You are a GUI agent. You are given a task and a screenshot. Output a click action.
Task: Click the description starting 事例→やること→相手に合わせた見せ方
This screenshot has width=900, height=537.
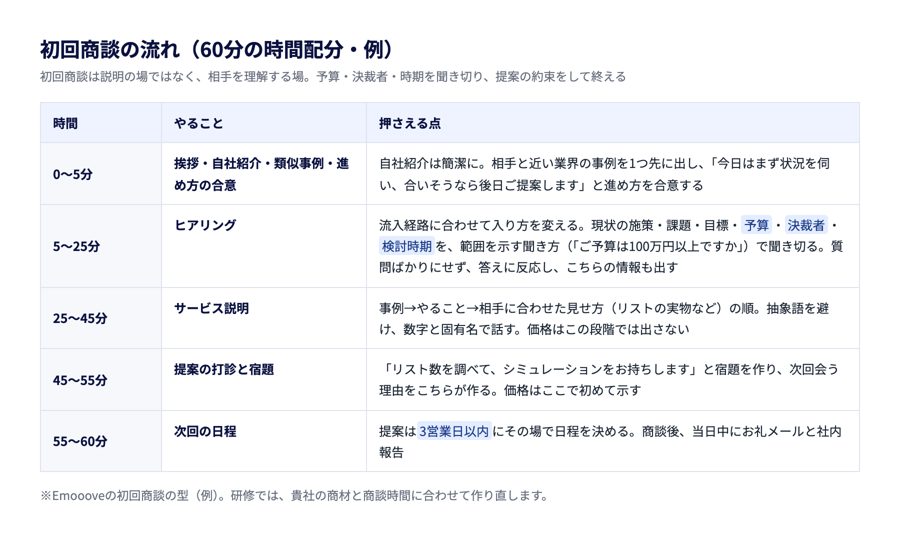coord(604,318)
